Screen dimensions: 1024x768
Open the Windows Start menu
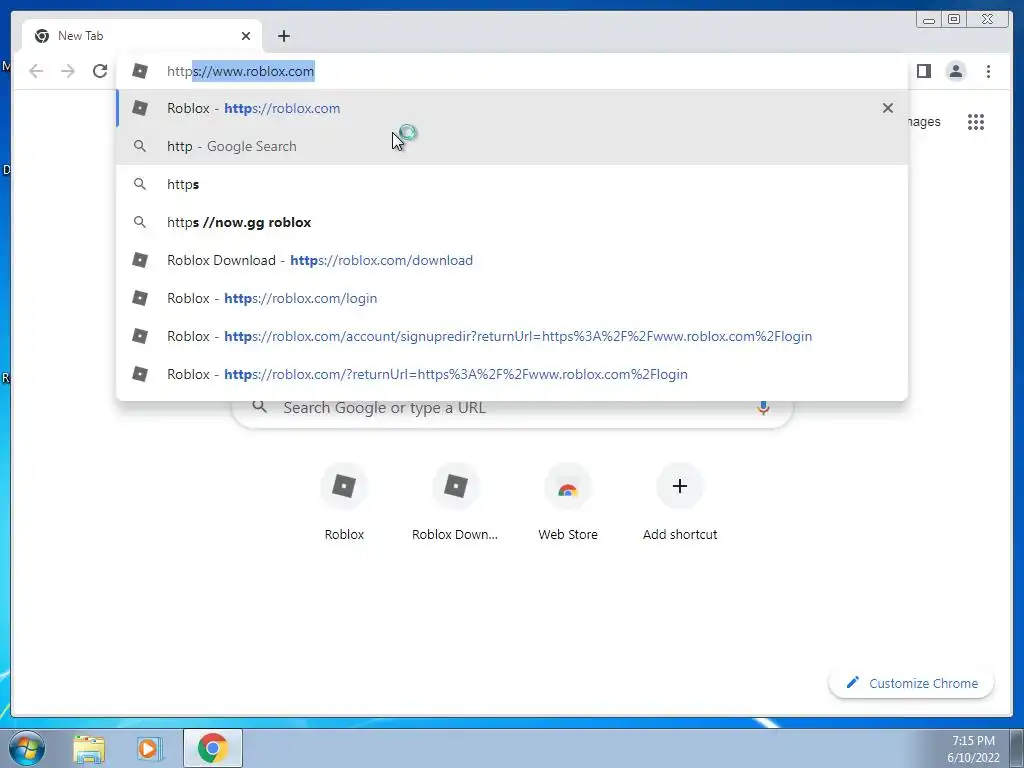[x=27, y=748]
